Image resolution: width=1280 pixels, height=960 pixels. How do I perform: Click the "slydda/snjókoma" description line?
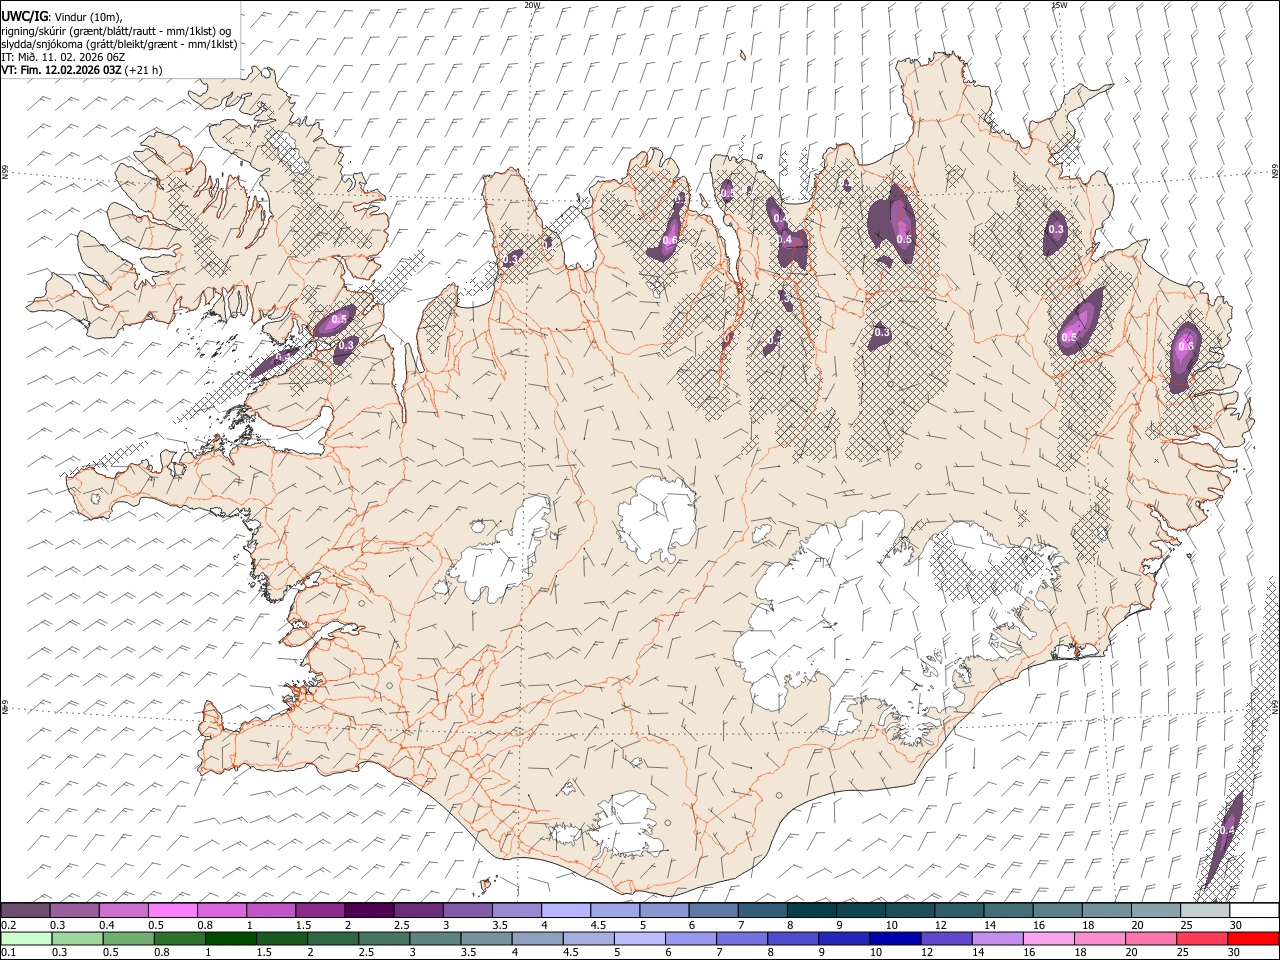(x=120, y=44)
